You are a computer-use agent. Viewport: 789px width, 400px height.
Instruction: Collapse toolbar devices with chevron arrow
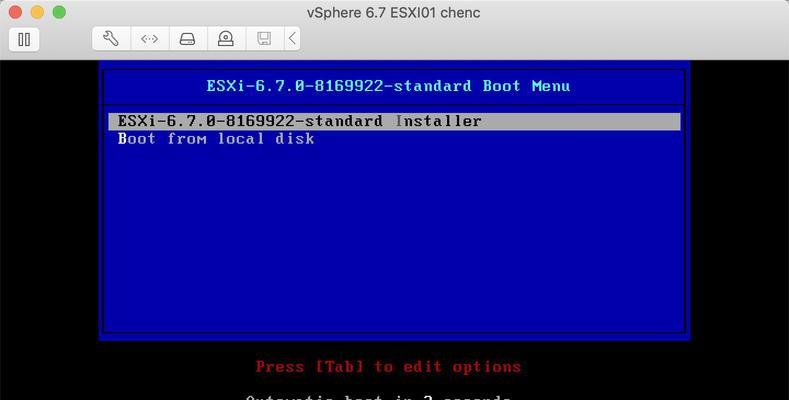click(292, 39)
